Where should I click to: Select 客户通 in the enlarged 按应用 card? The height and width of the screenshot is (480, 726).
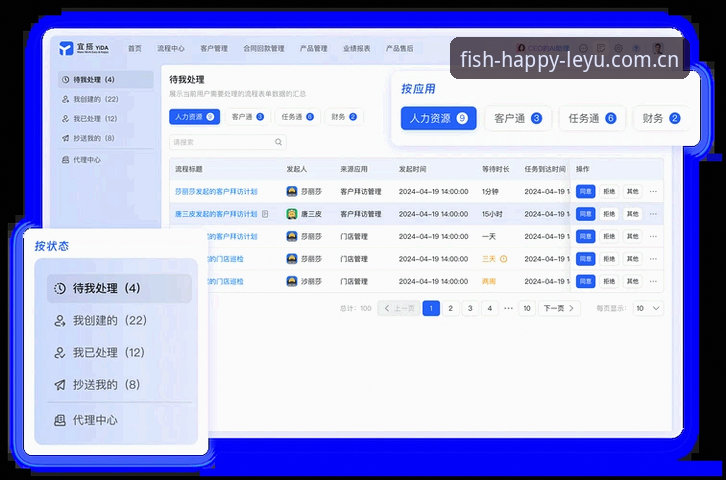(518, 118)
